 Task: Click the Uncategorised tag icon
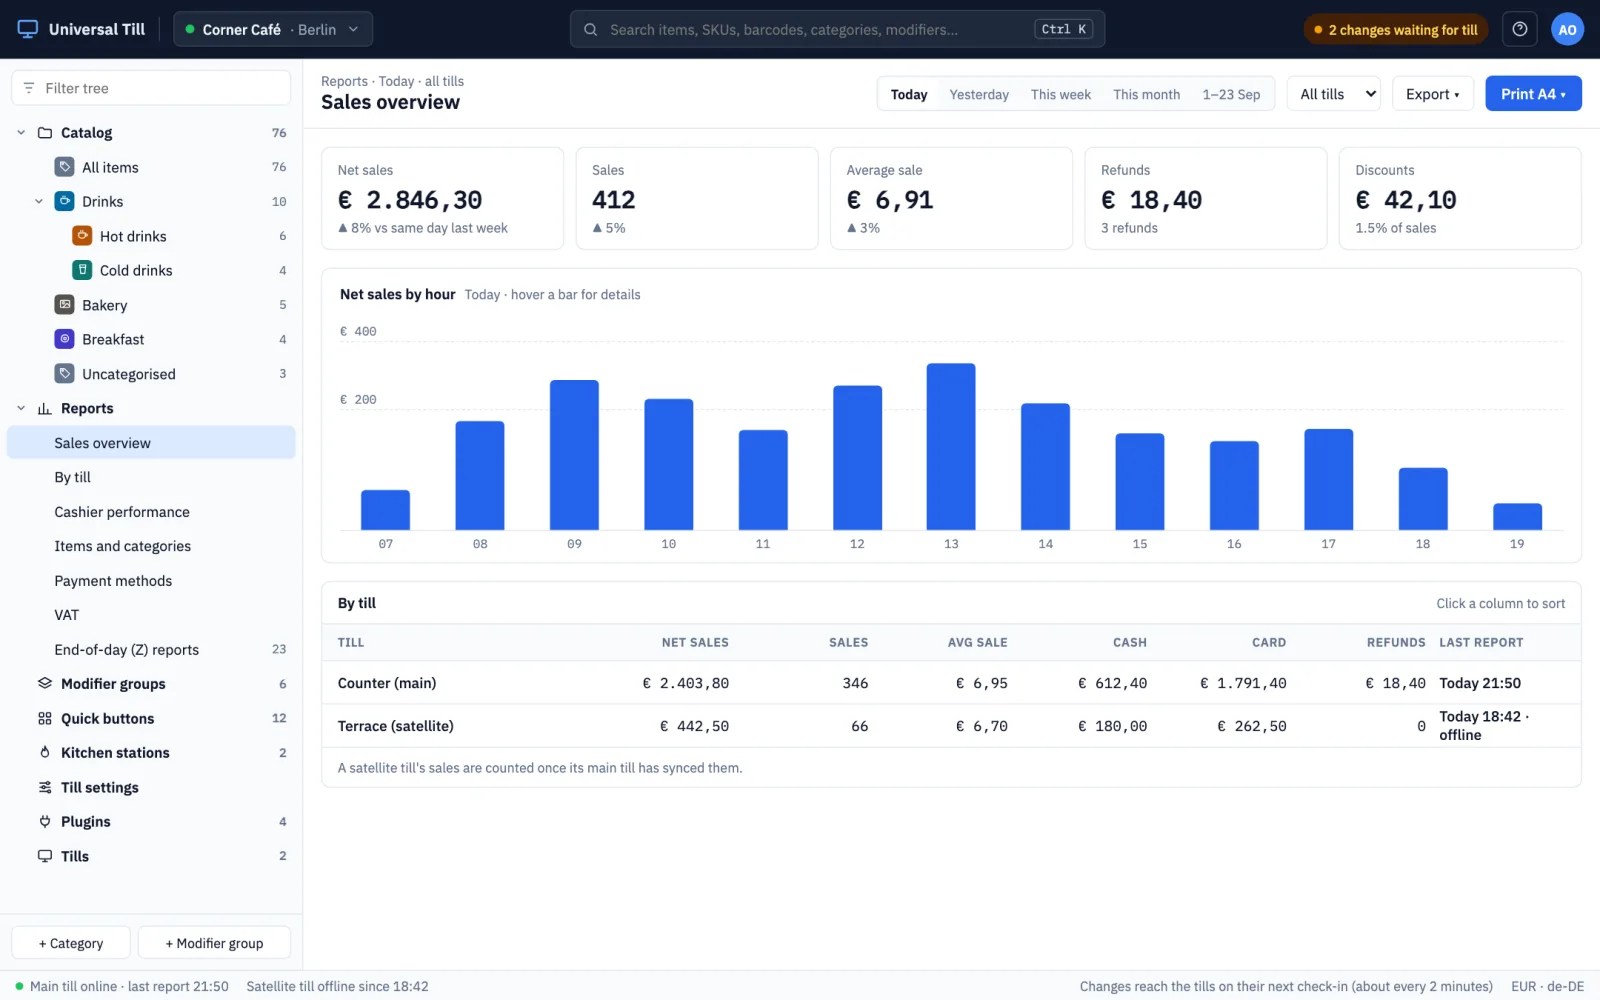coord(65,374)
